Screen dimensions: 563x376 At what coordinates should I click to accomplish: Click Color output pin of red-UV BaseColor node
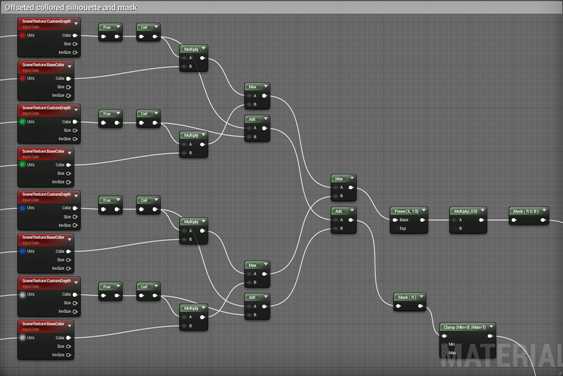tap(68, 78)
